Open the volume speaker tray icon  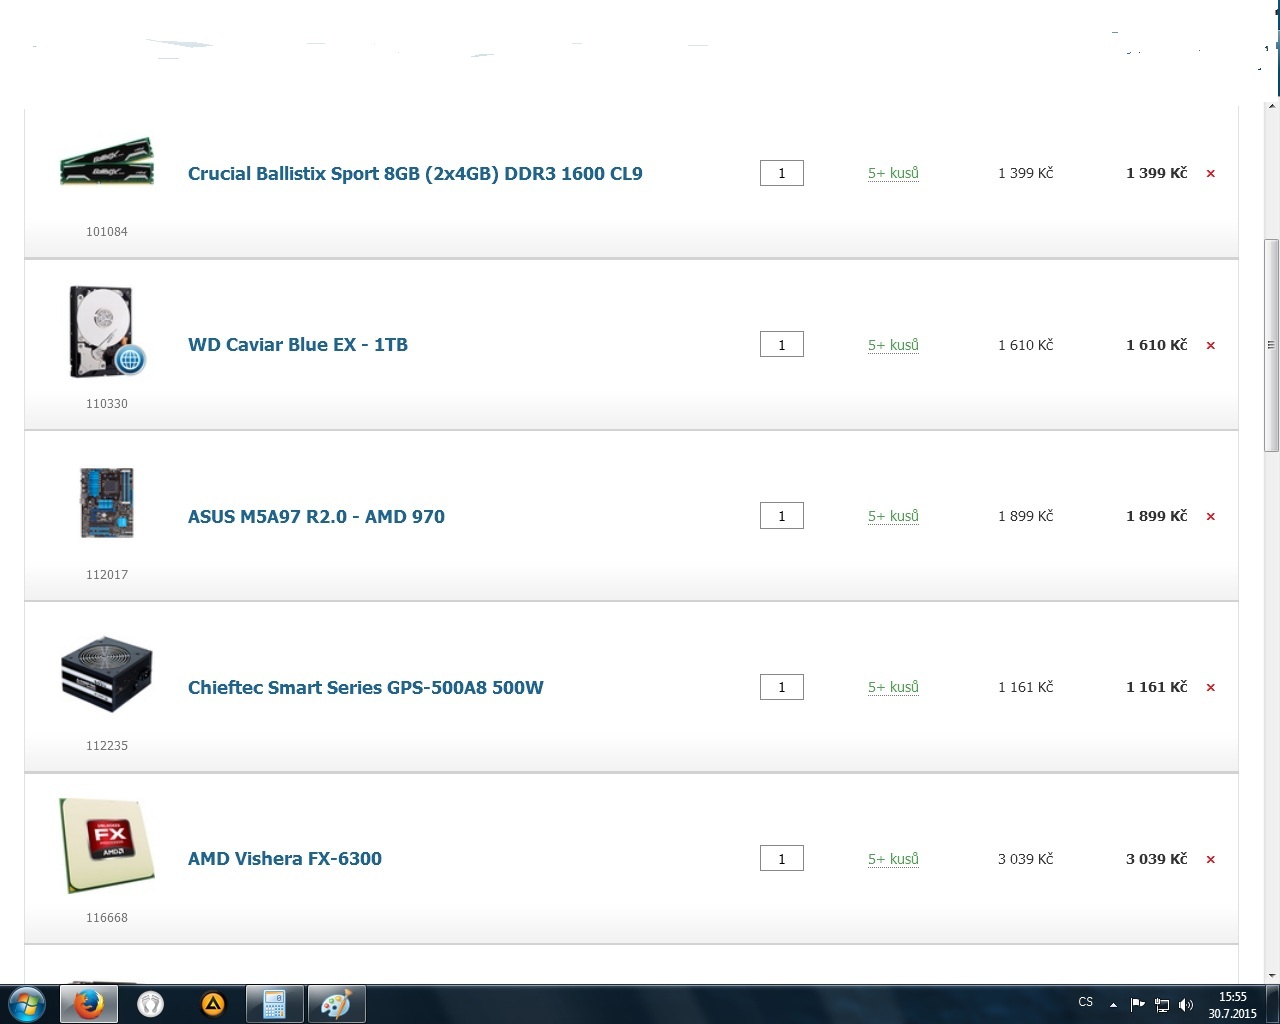tap(1186, 1004)
